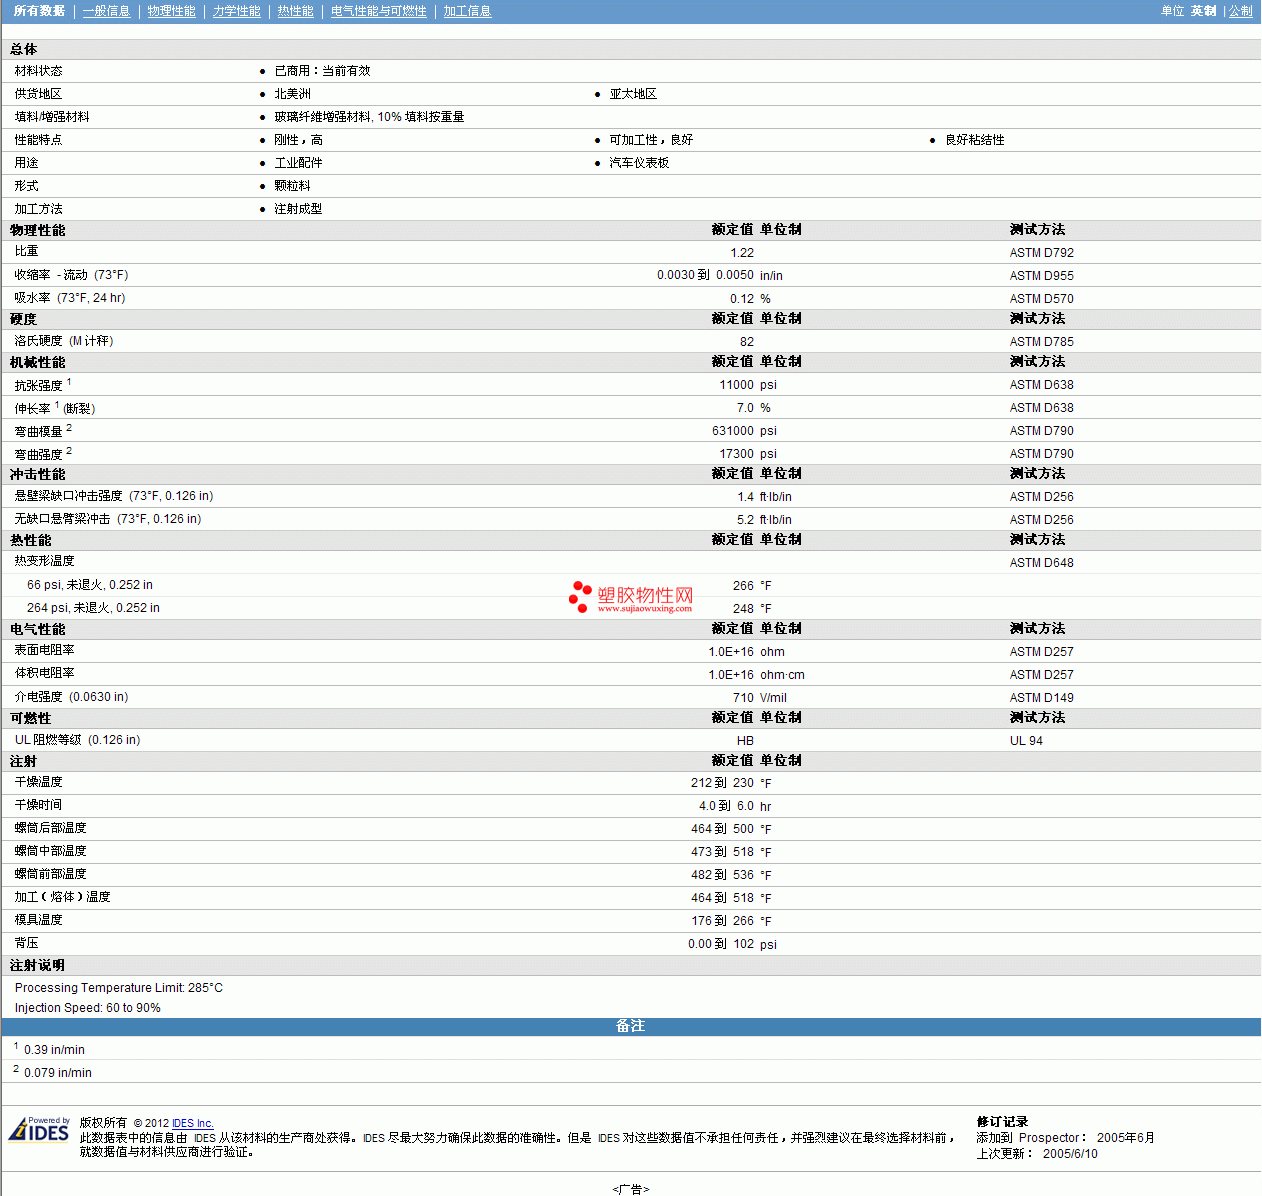Viewport: 1262px width, 1196px height.
Task: Select the 热变形温度 value 266
Action: point(743,586)
